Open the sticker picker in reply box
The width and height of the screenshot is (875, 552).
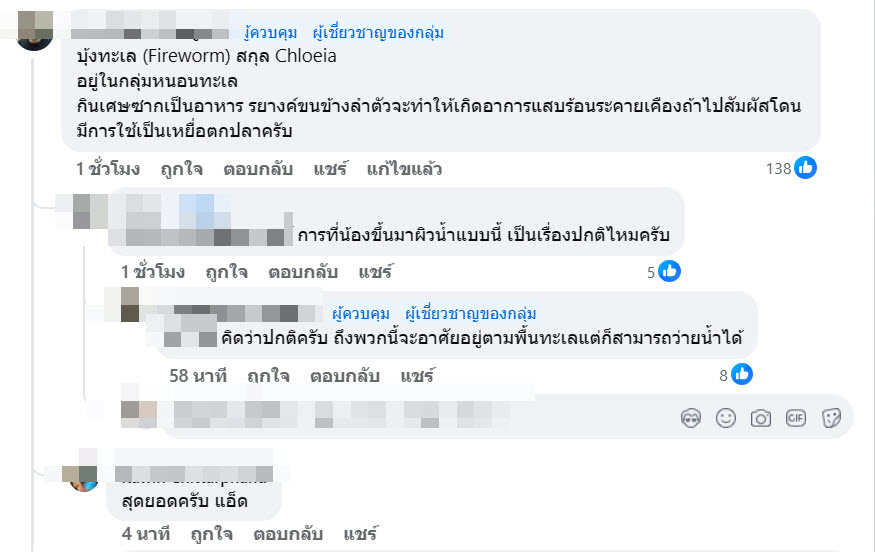831,418
